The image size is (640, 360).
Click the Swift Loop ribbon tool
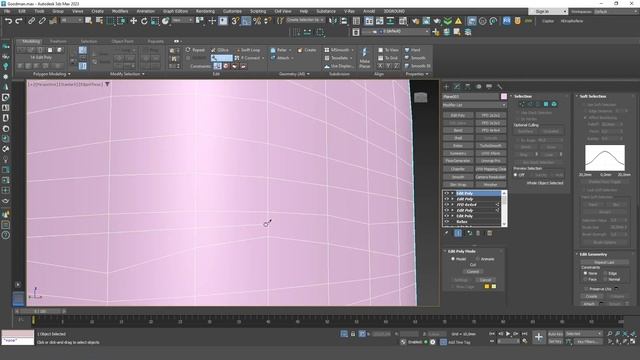click(x=248, y=50)
